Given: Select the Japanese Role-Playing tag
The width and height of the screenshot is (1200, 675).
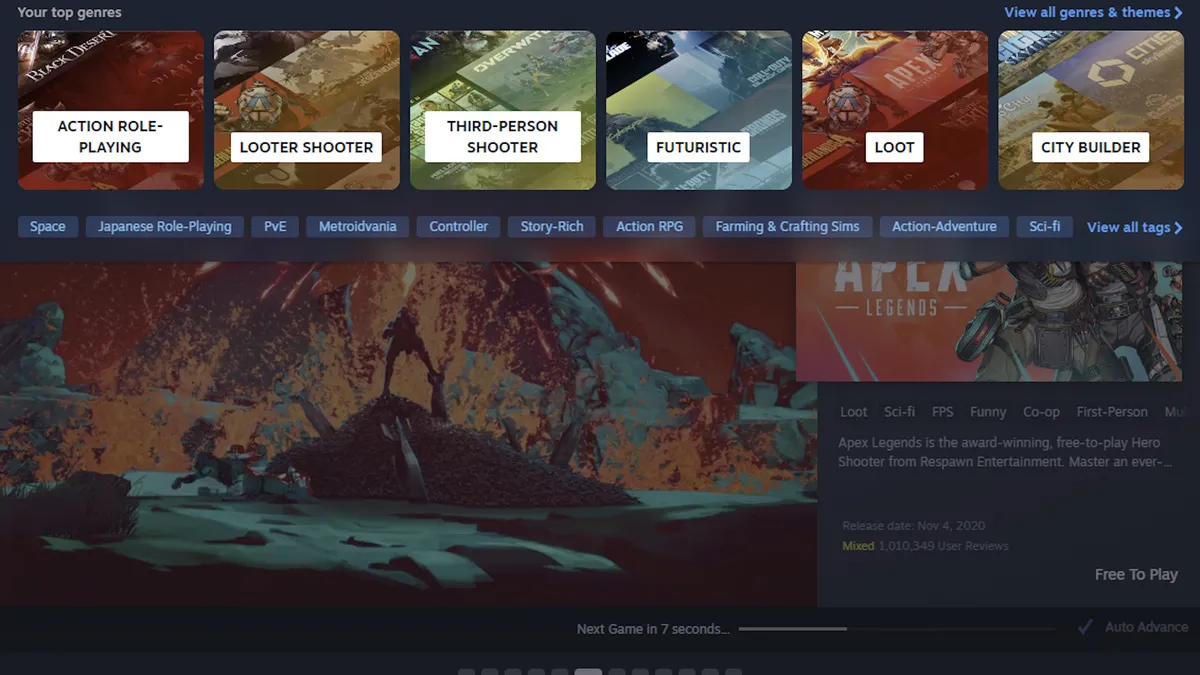Looking at the screenshot, I should click(x=165, y=227).
